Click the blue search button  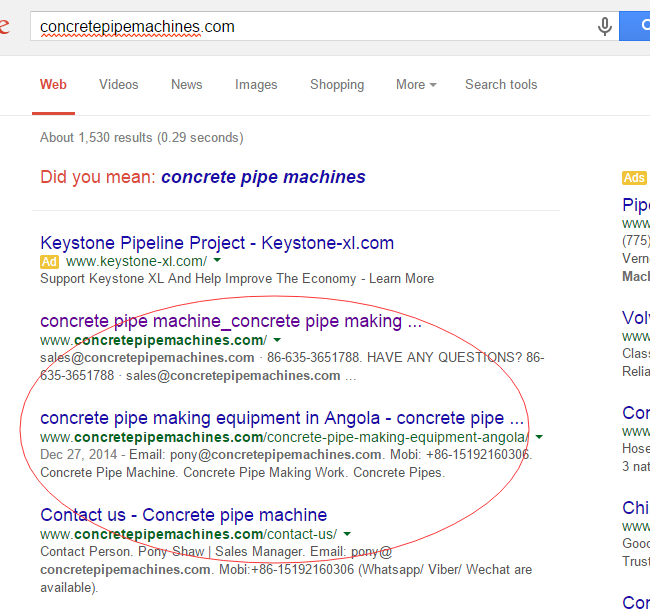[x=635, y=26]
